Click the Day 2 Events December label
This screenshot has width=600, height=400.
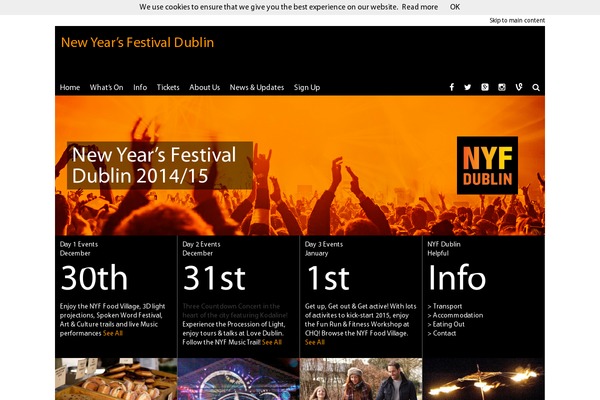click(x=201, y=249)
